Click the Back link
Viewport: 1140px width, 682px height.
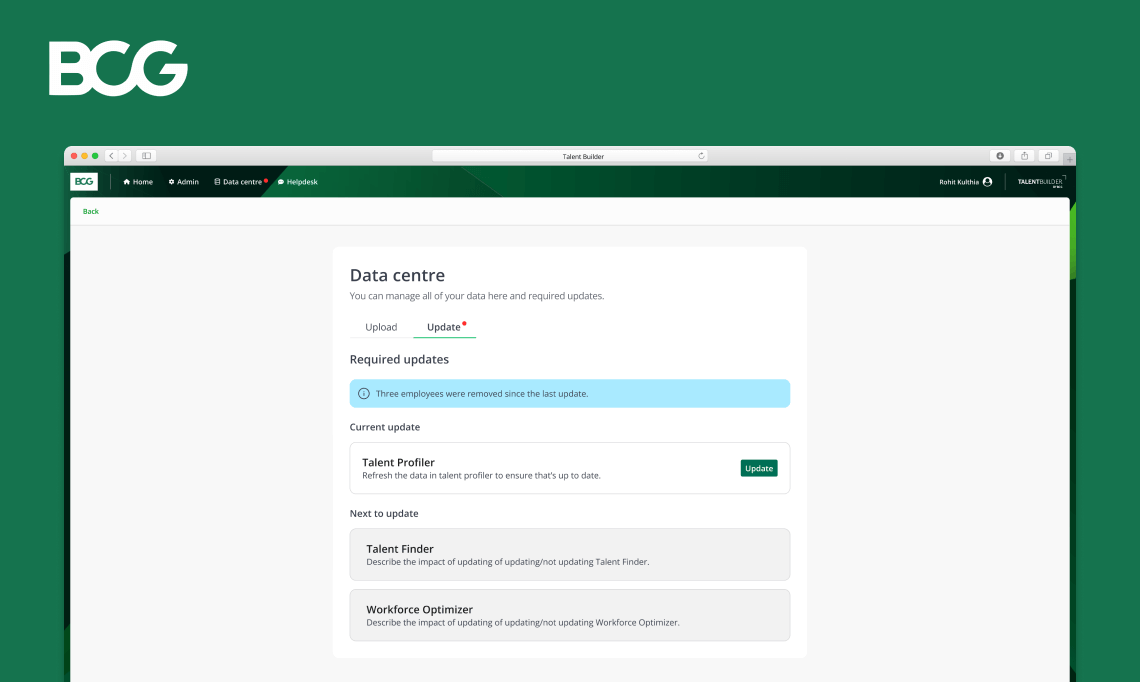coord(91,211)
